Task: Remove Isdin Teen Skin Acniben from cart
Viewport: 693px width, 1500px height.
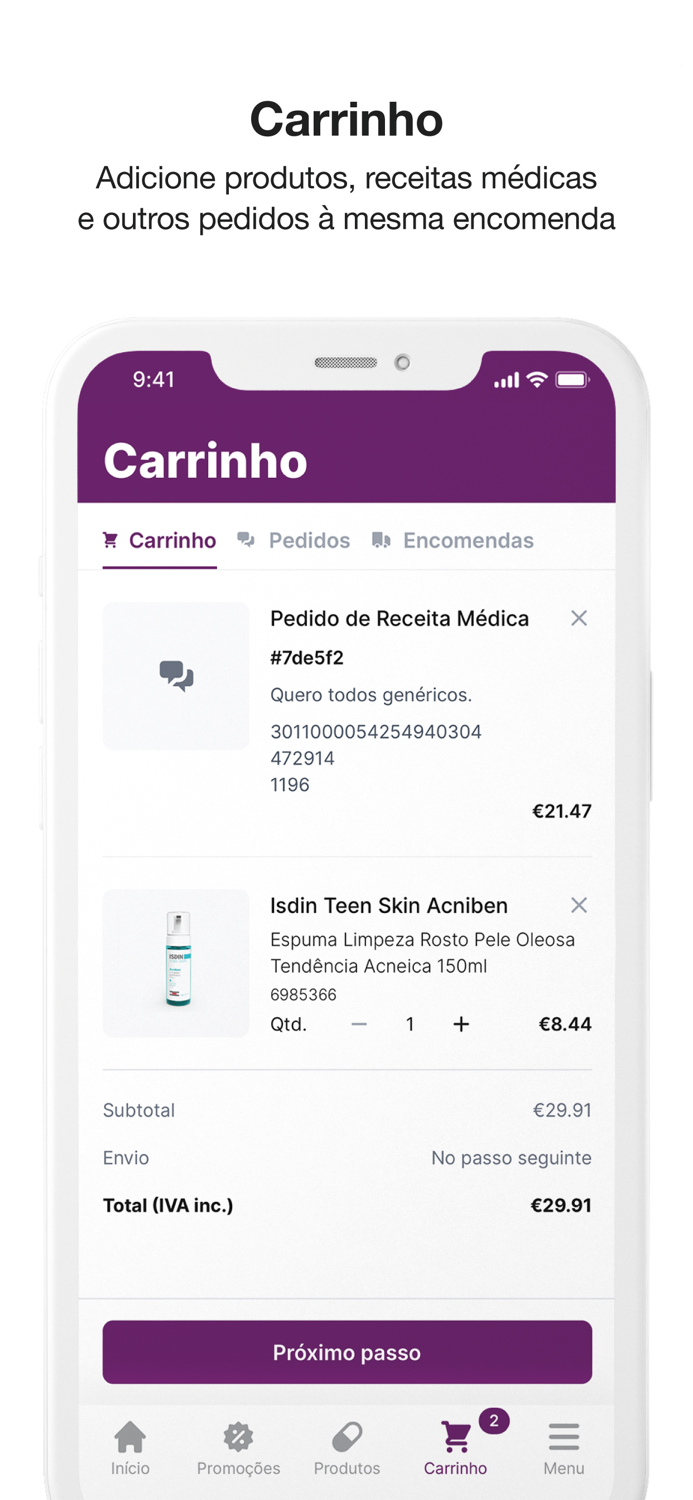Action: (x=579, y=905)
